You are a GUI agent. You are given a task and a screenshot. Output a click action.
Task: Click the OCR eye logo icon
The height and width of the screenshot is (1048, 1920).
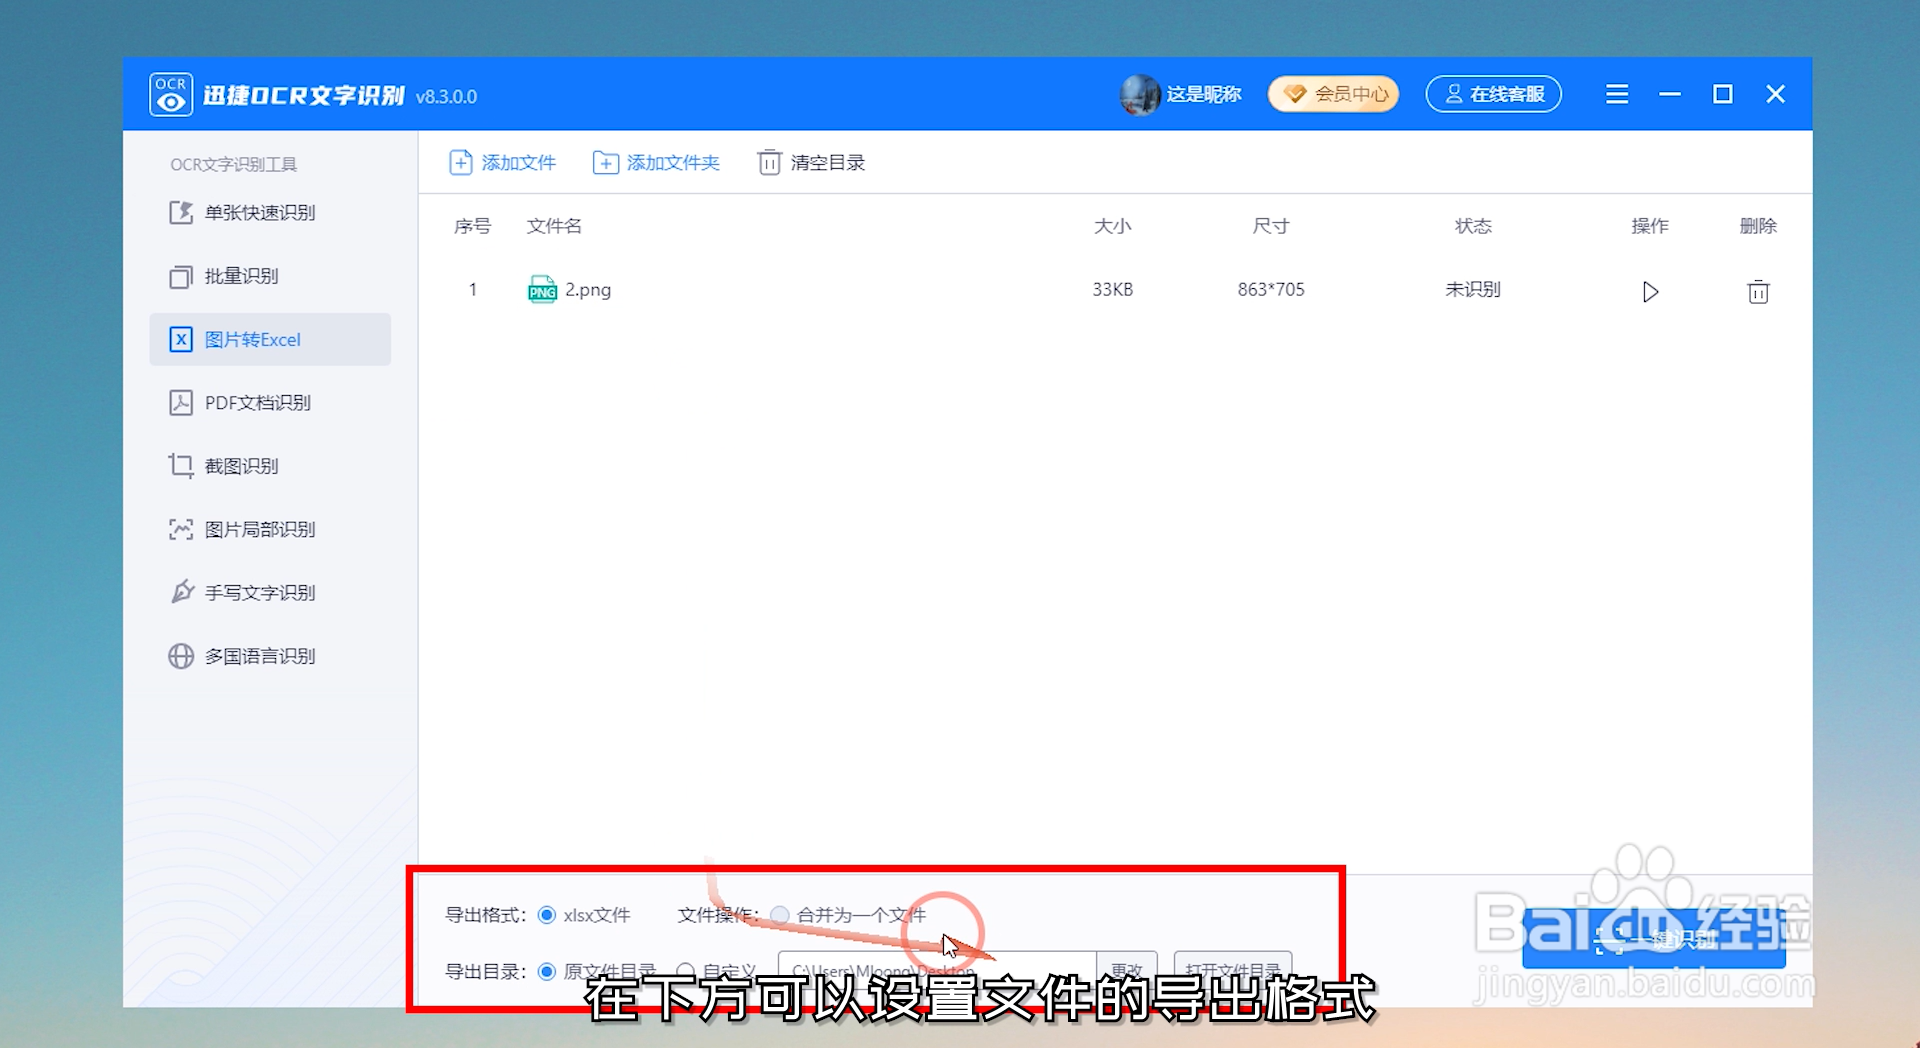pyautogui.click(x=171, y=95)
